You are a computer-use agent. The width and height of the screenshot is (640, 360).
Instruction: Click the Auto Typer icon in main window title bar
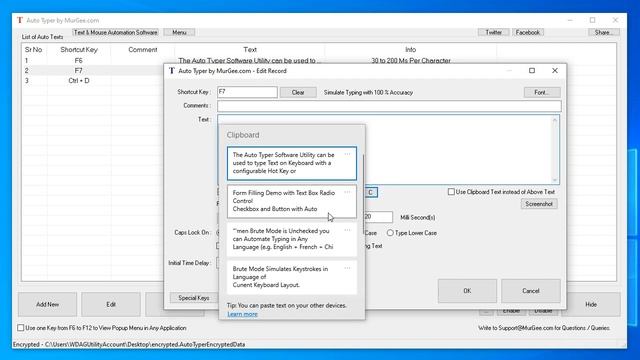[20, 20]
